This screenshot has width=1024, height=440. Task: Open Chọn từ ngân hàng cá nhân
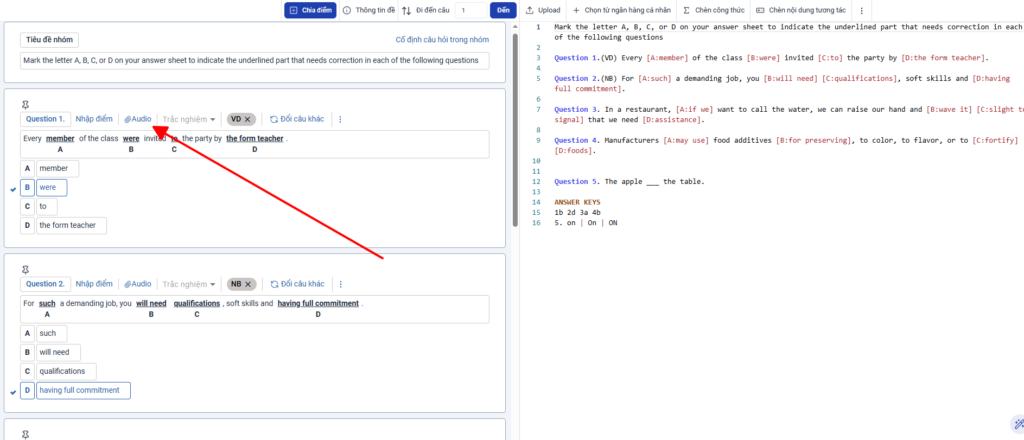622,10
